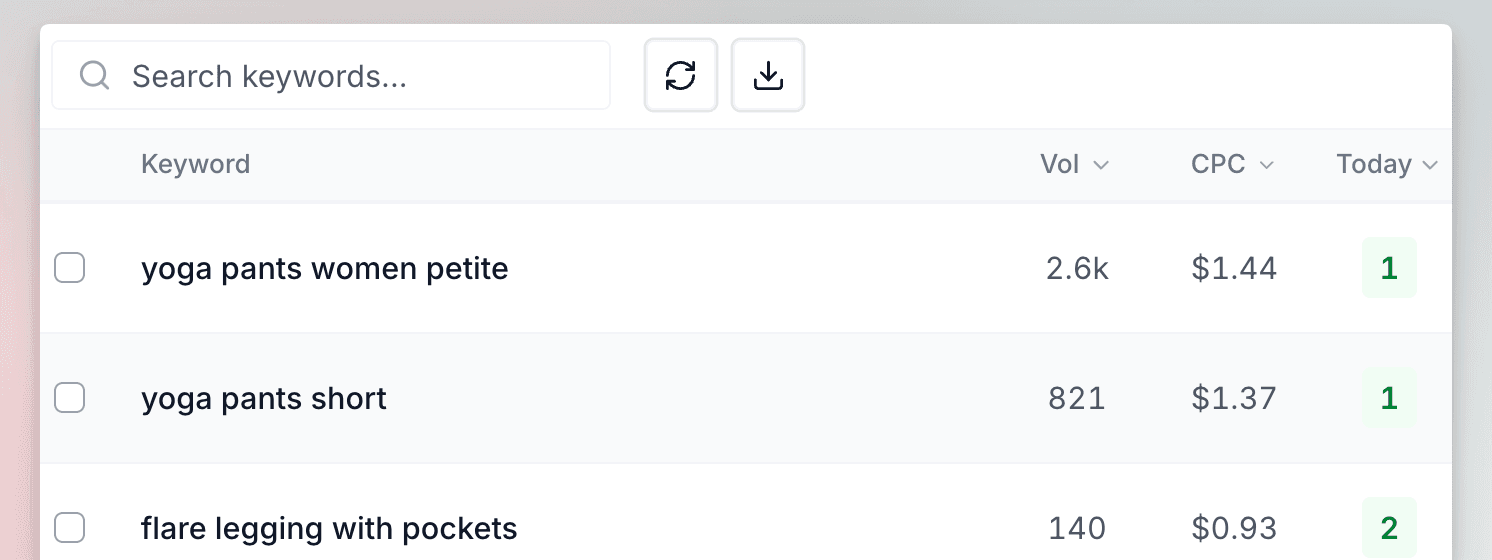Tick the yoga pants short checkbox
This screenshot has width=1492, height=560.
[x=69, y=398]
